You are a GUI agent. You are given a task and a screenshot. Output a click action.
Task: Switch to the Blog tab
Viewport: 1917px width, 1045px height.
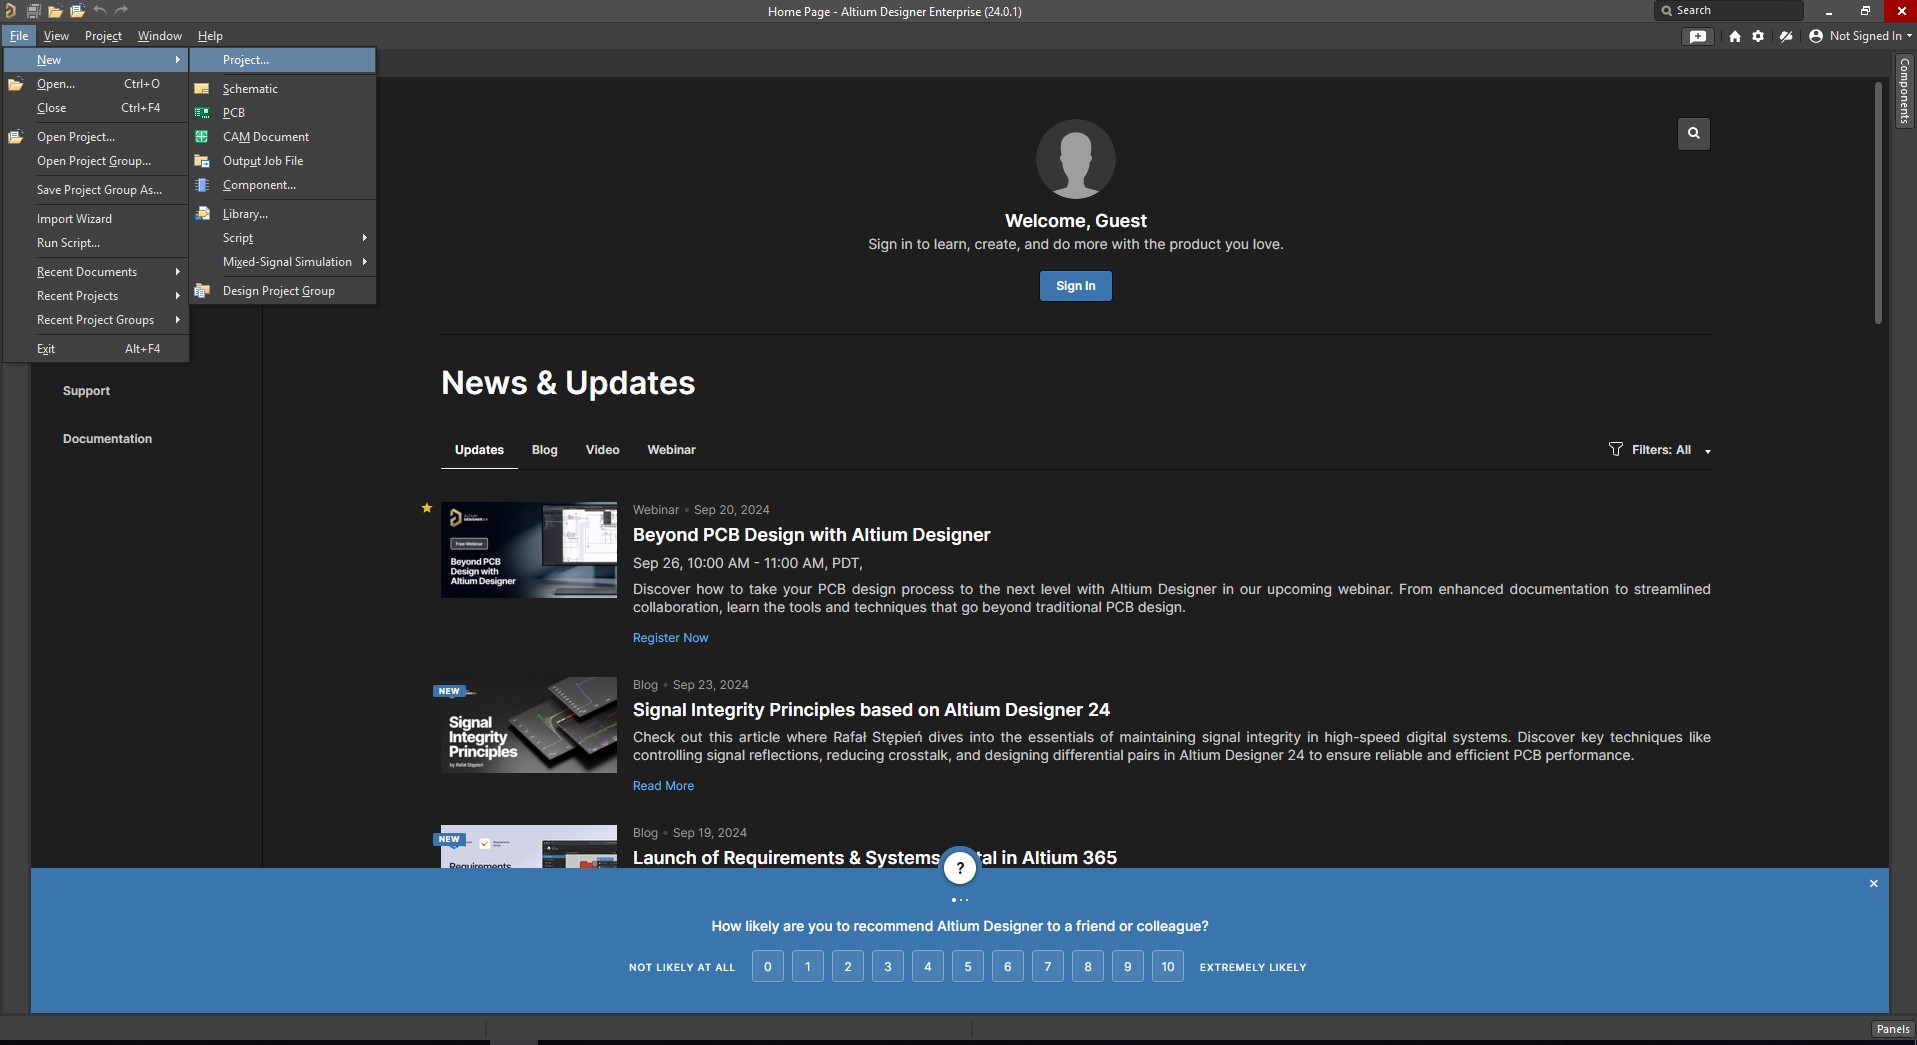pos(545,450)
